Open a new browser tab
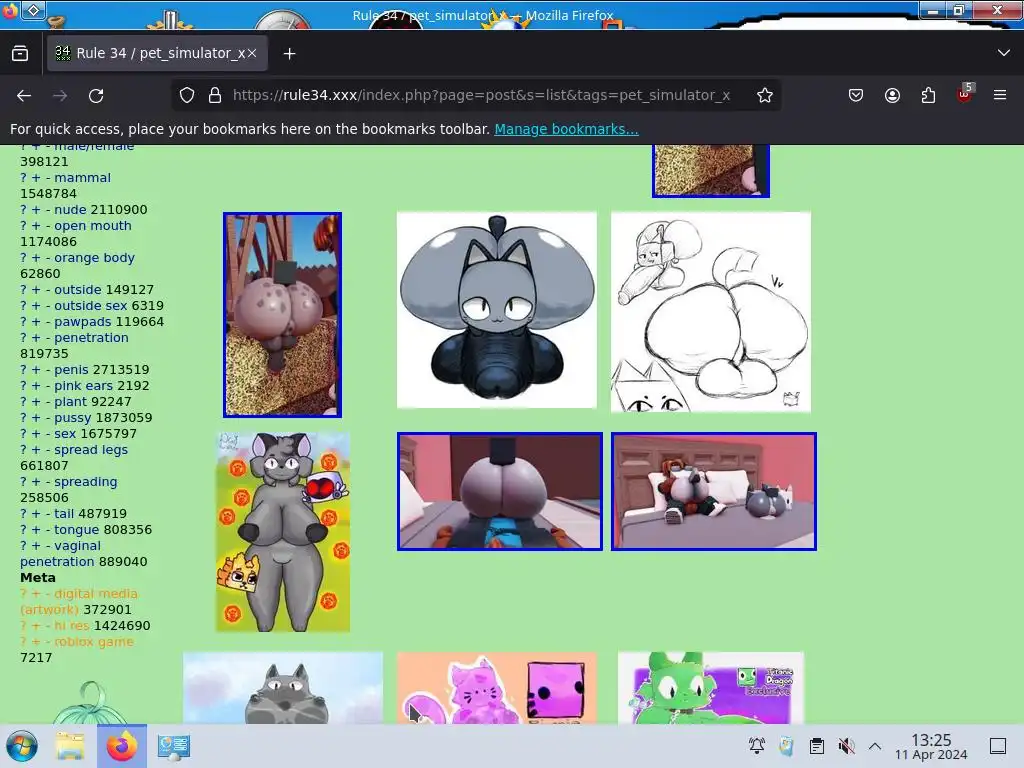 tap(289, 54)
